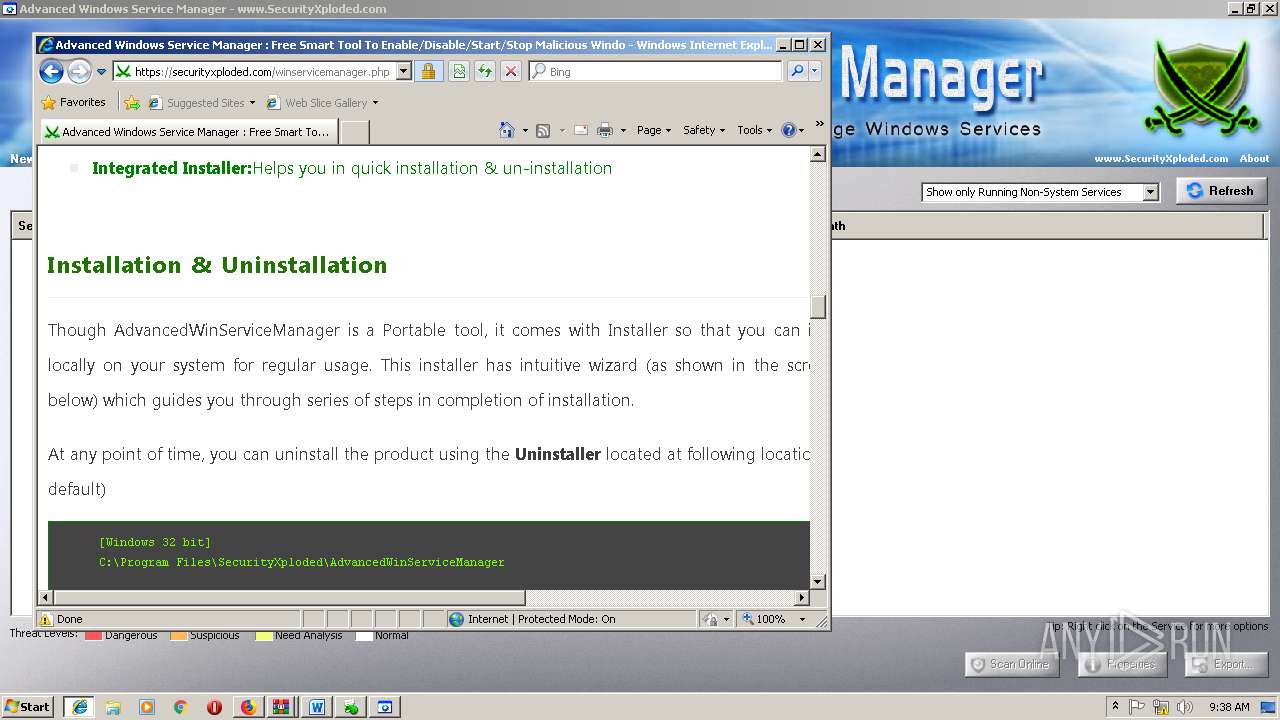Open the Safety menu

[704, 130]
